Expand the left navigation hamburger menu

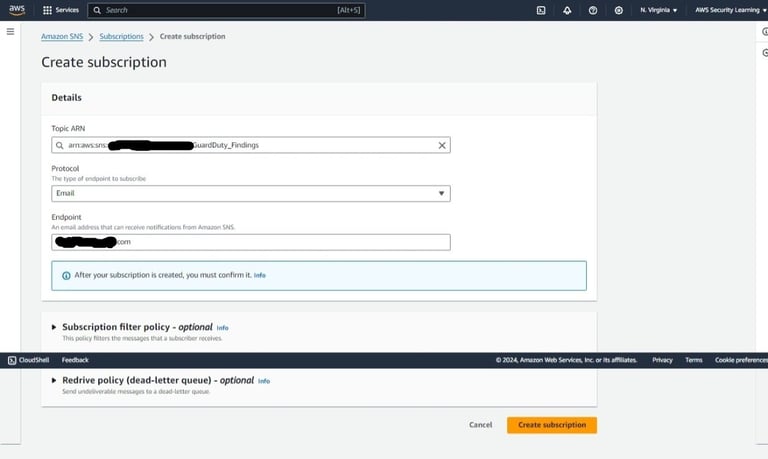(10, 32)
